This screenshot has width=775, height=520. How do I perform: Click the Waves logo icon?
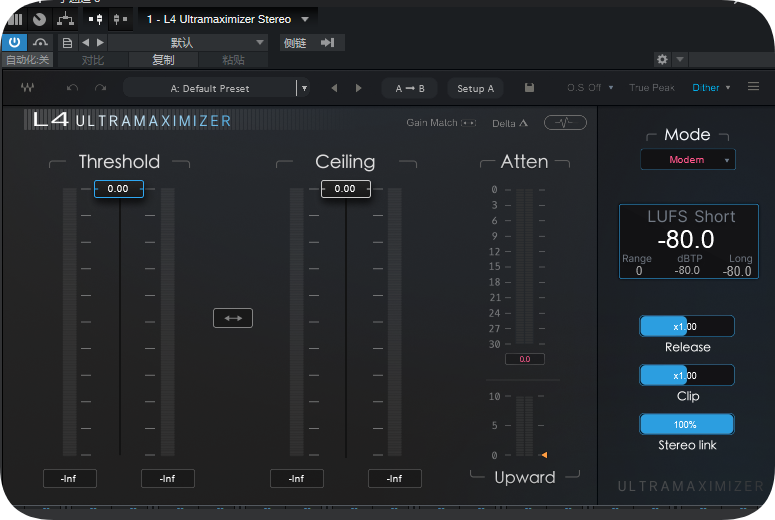point(27,88)
